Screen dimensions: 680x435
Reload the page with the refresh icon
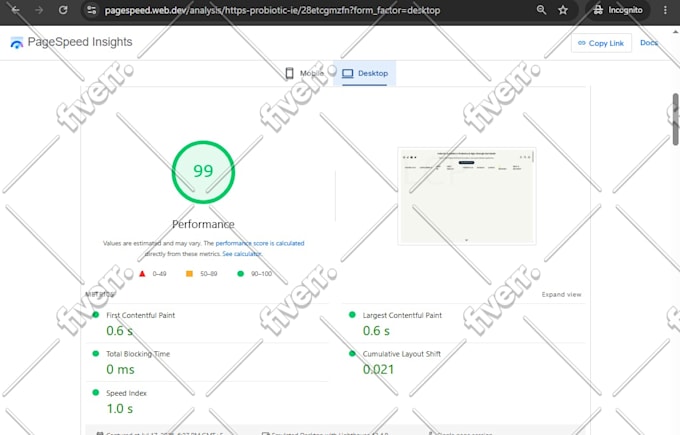coord(63,10)
